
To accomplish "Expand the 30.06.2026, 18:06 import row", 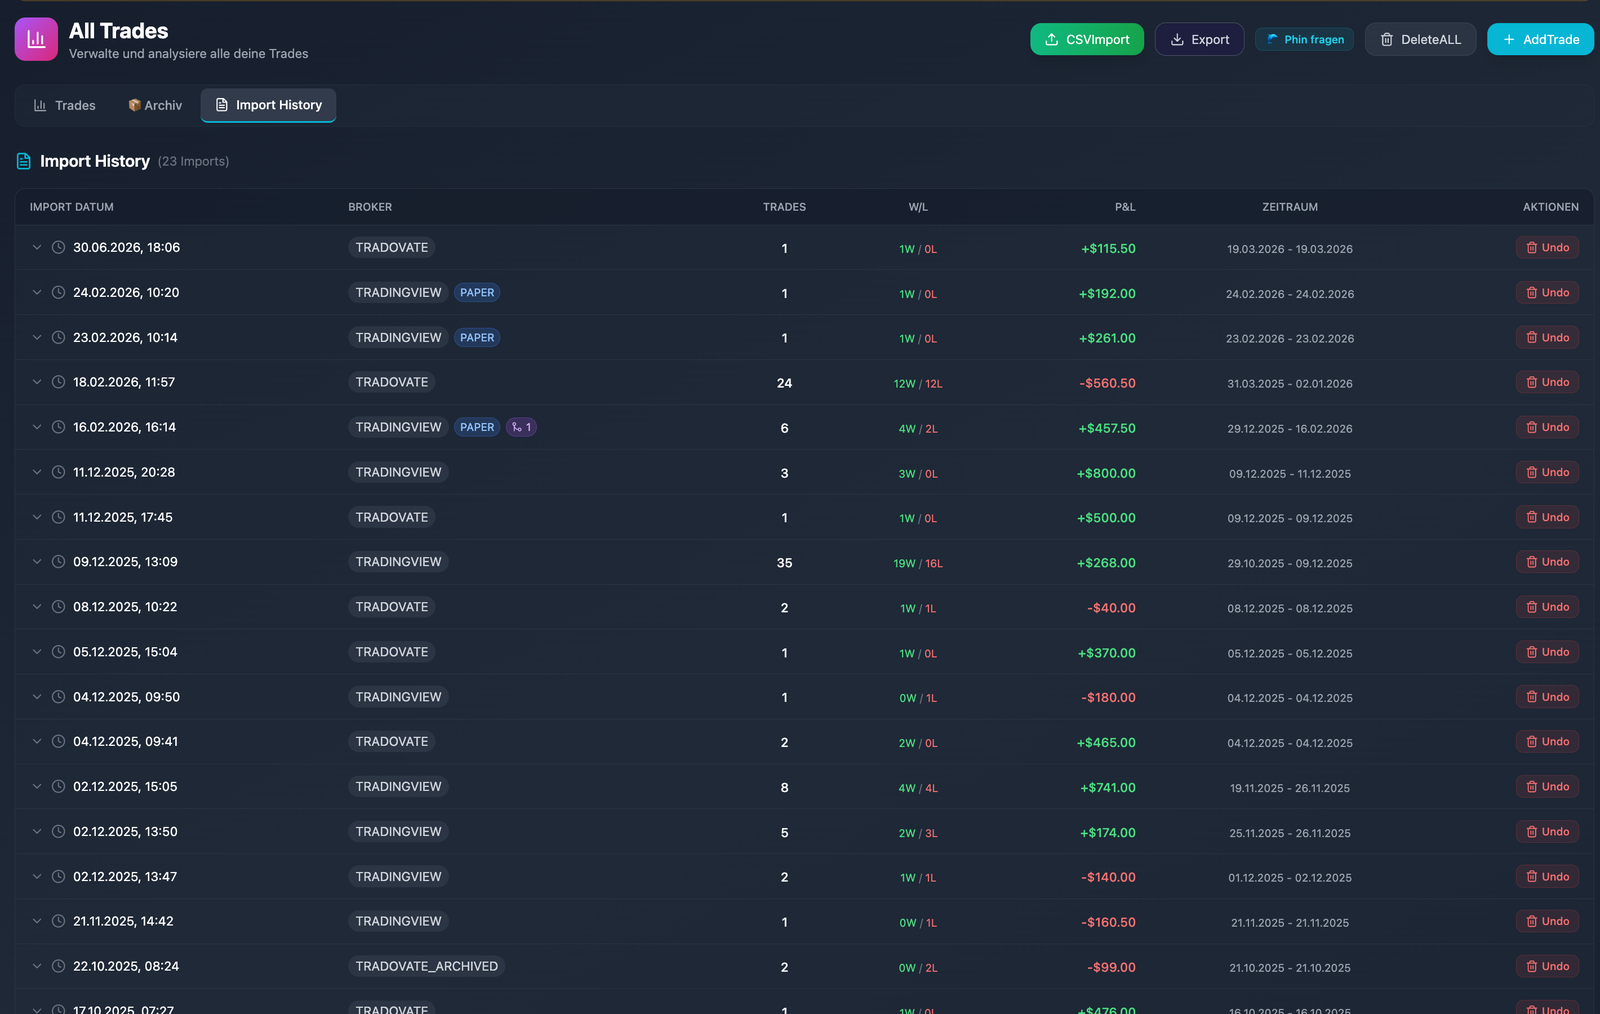I will (x=37, y=247).
